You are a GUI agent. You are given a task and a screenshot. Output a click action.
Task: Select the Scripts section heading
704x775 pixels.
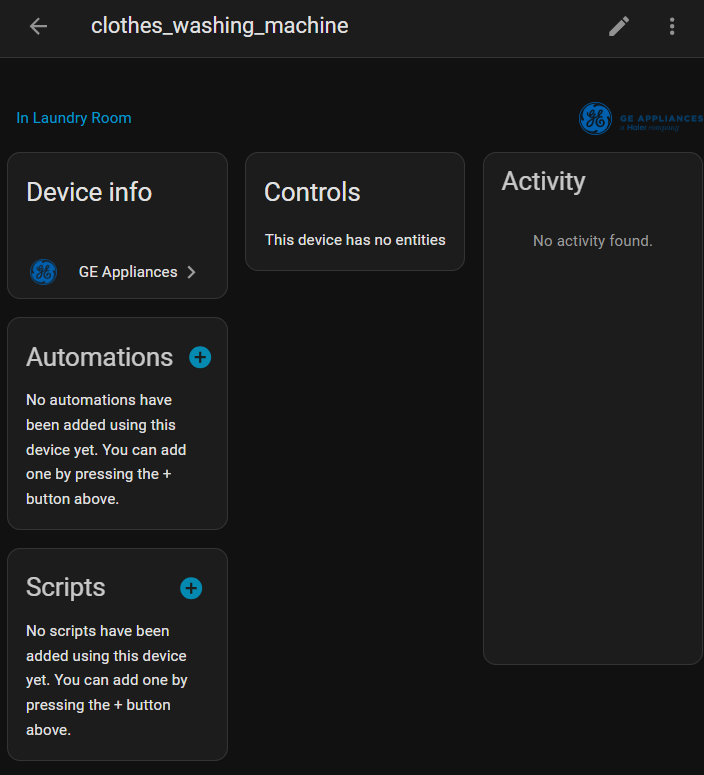point(65,587)
